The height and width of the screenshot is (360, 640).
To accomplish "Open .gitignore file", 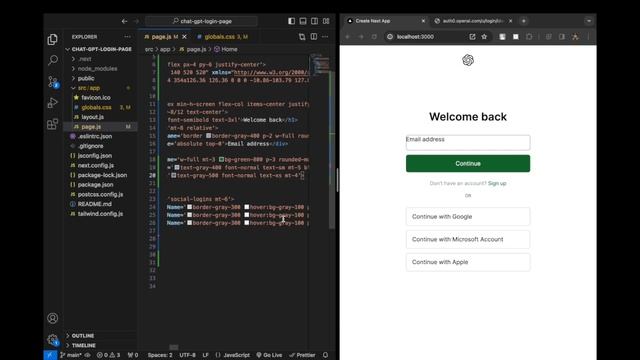I will pos(91,146).
